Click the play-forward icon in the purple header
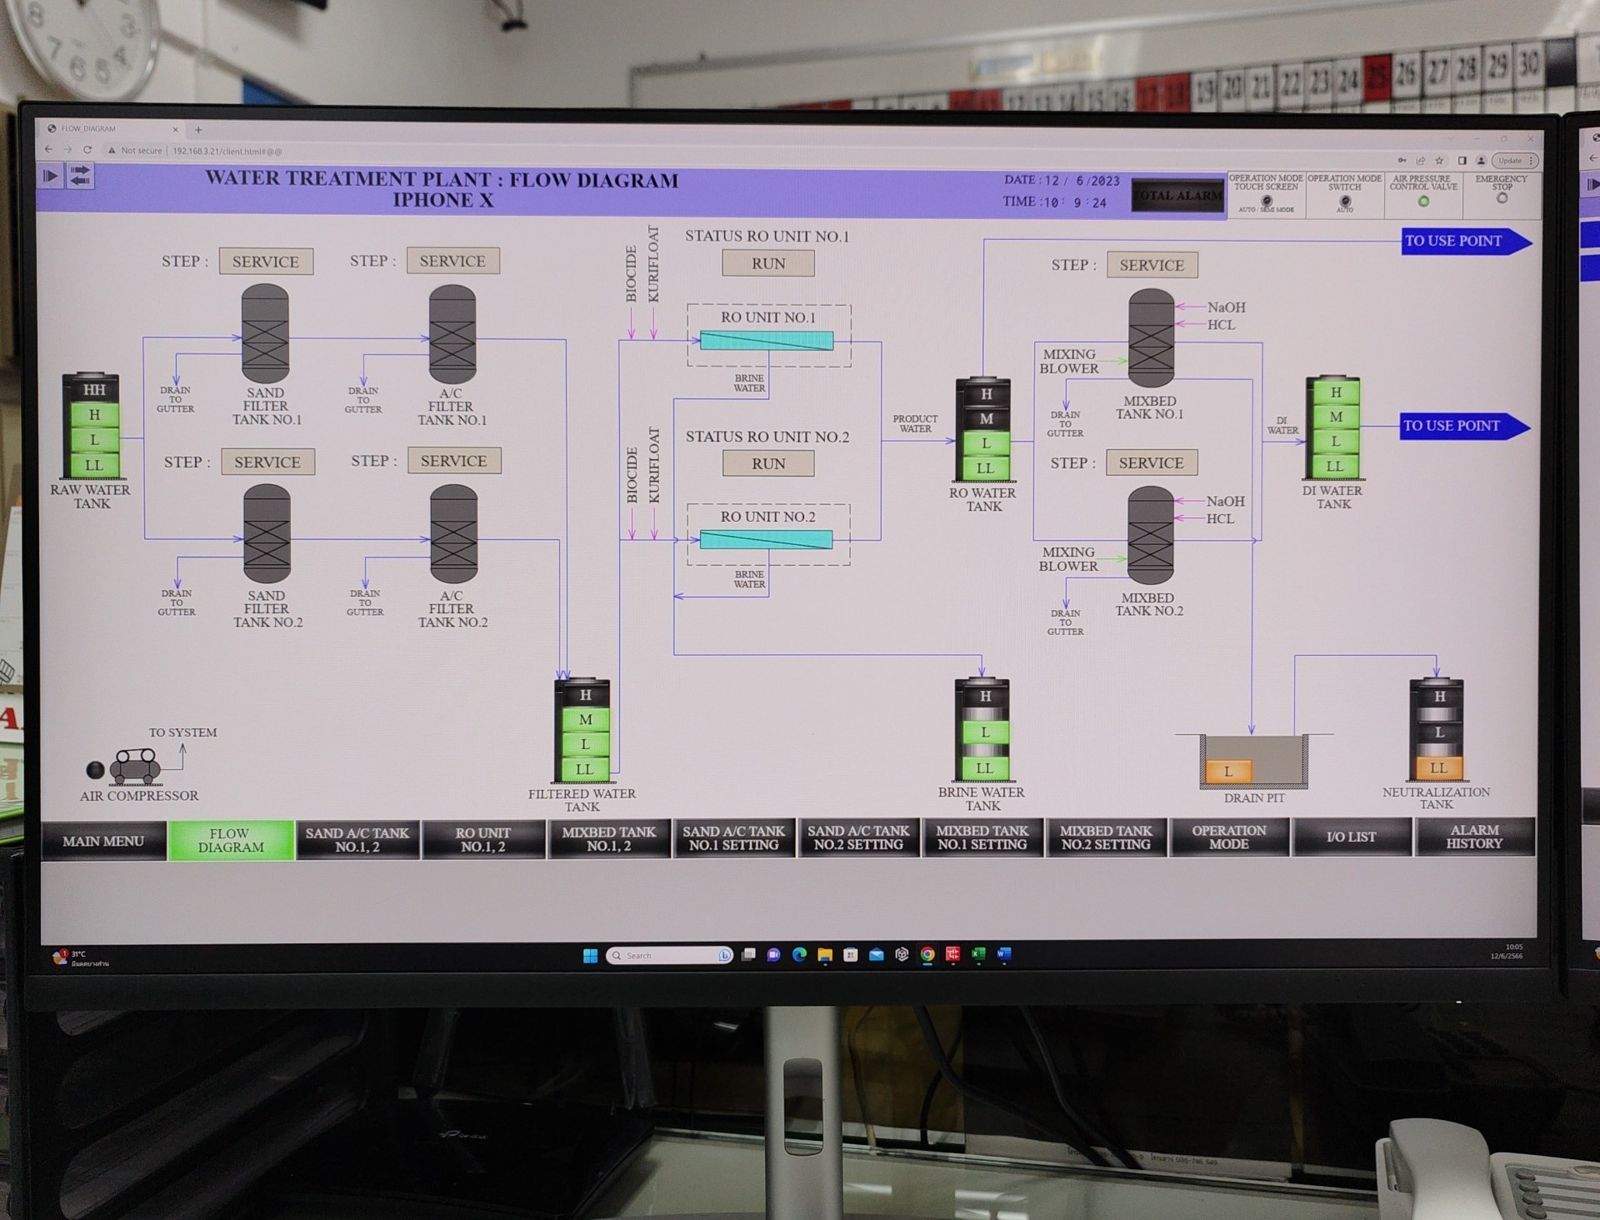The width and height of the screenshot is (1600, 1220). (x=50, y=176)
